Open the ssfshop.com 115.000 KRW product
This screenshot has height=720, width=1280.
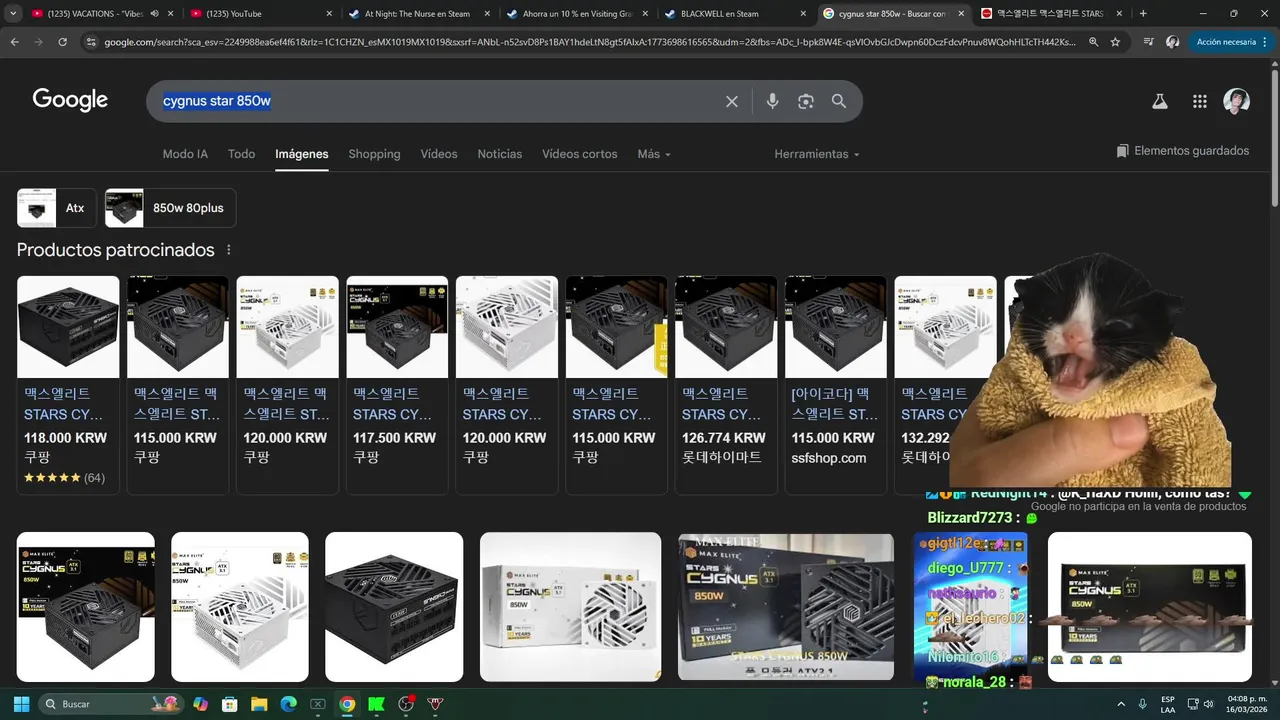836,385
